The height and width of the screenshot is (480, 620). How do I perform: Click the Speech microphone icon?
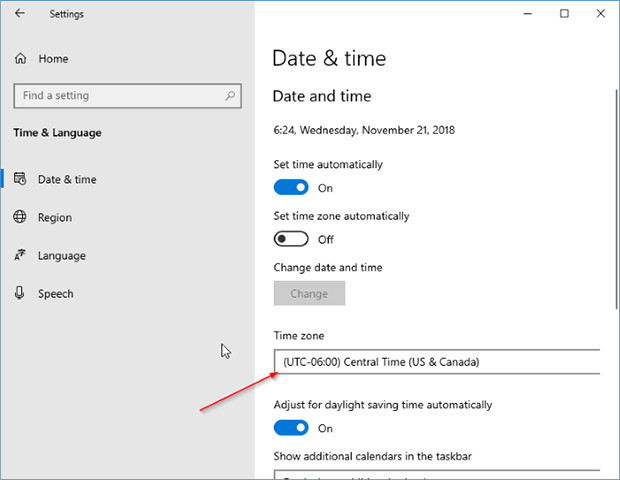[x=20, y=294]
